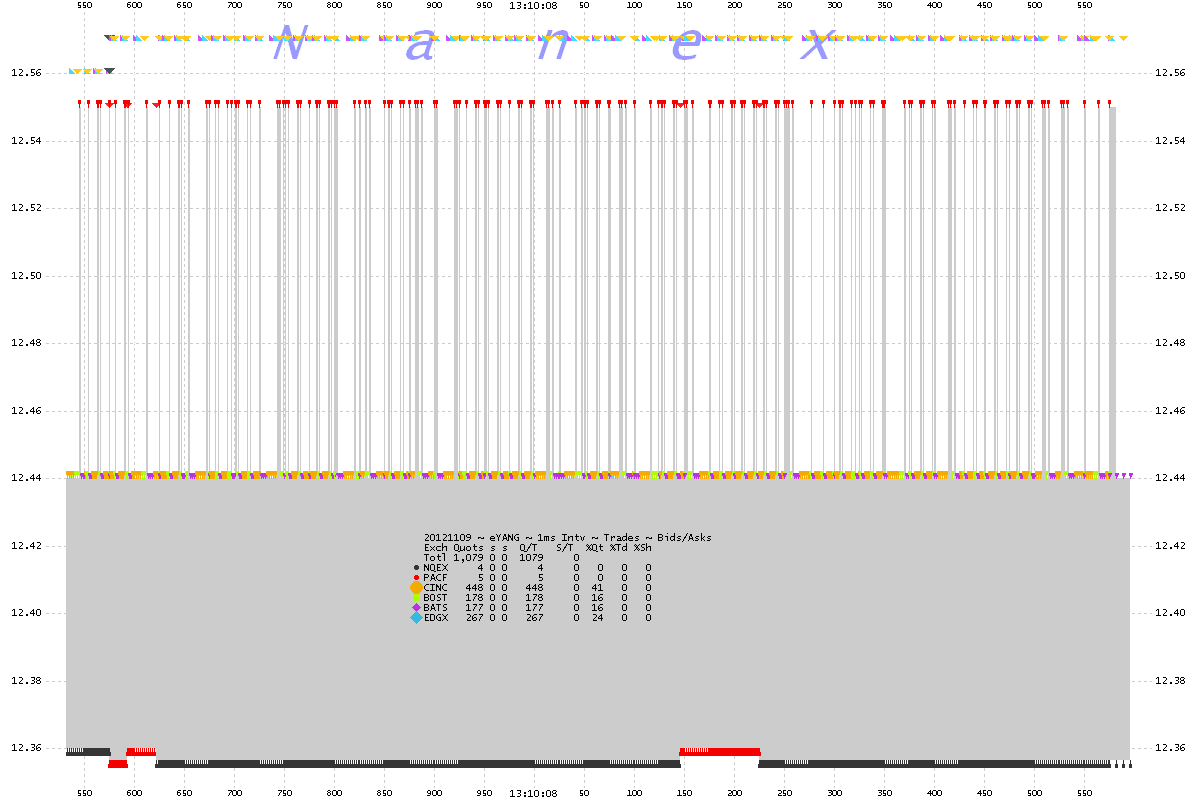Click EDGX's 267 value in Q/T column

coord(534,617)
